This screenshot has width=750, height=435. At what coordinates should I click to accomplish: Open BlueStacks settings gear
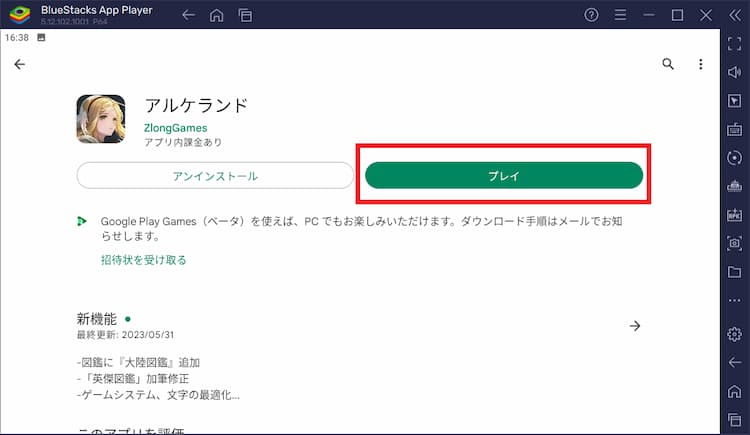click(734, 334)
